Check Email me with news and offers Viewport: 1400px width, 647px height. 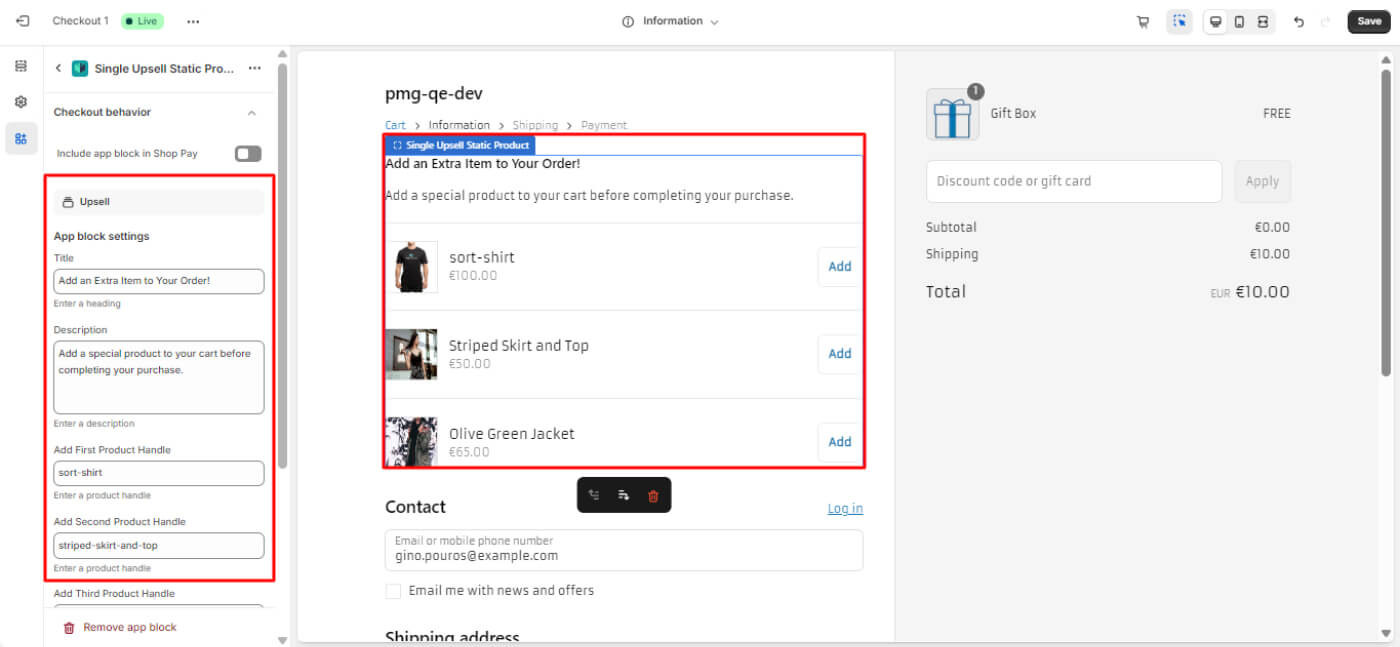393,591
